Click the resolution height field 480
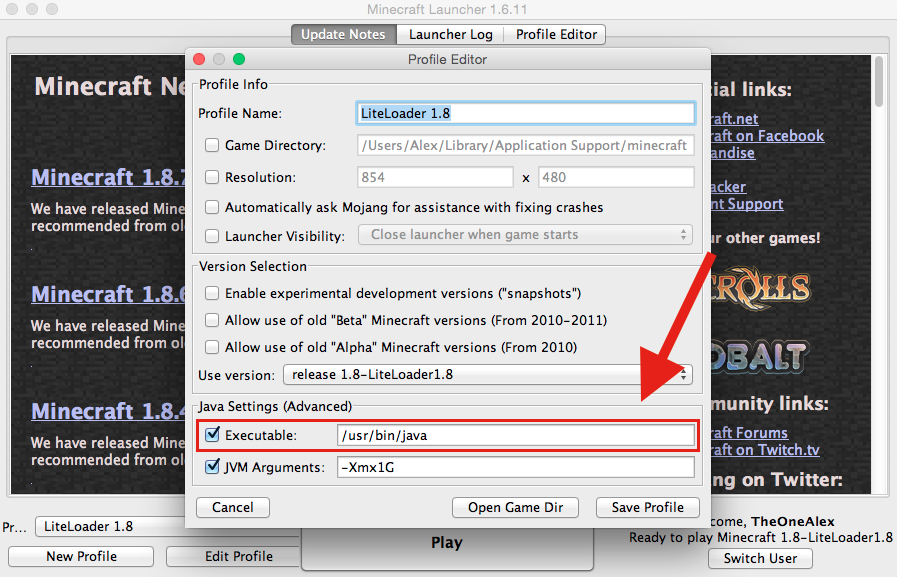The image size is (897, 577). [616, 177]
